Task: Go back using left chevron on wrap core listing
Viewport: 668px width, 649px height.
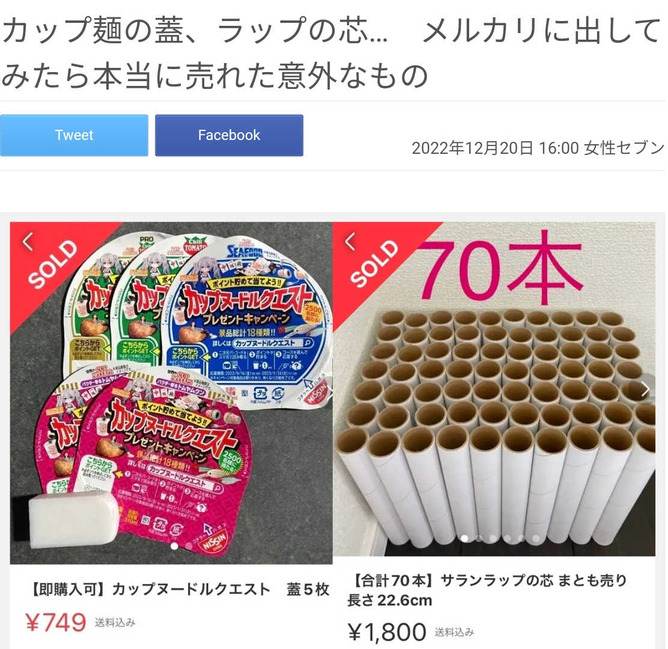Action: [350, 242]
